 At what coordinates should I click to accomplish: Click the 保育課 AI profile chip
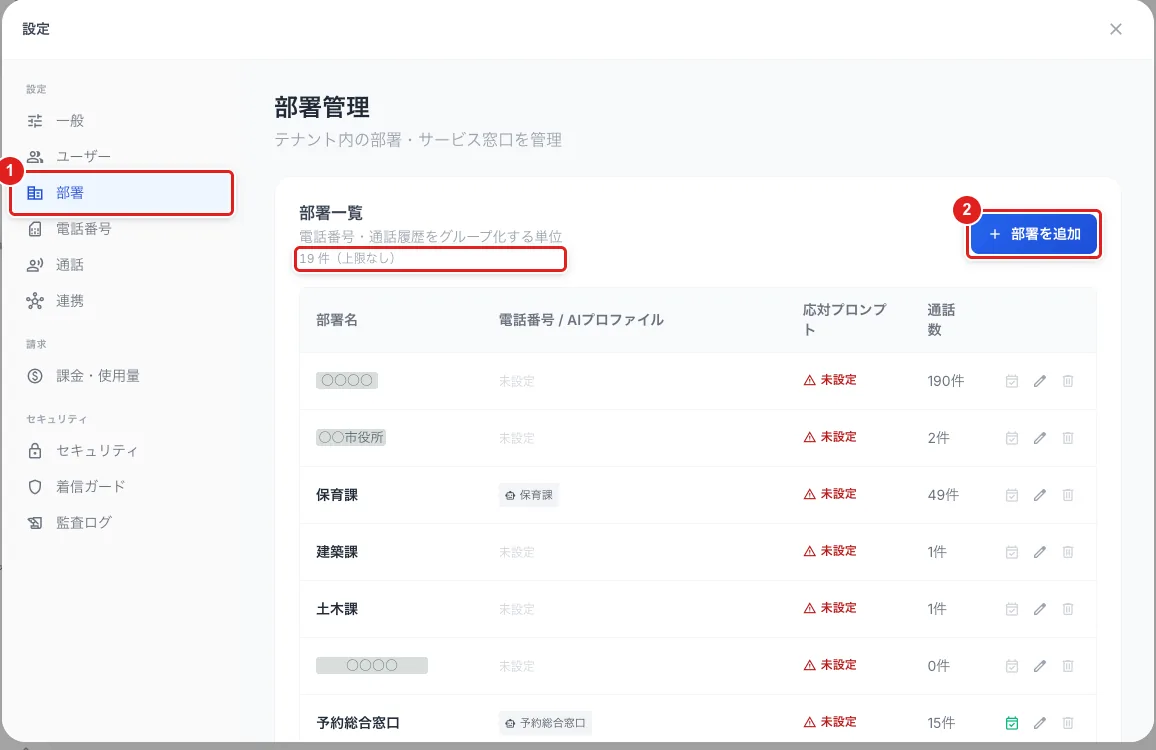(x=529, y=495)
